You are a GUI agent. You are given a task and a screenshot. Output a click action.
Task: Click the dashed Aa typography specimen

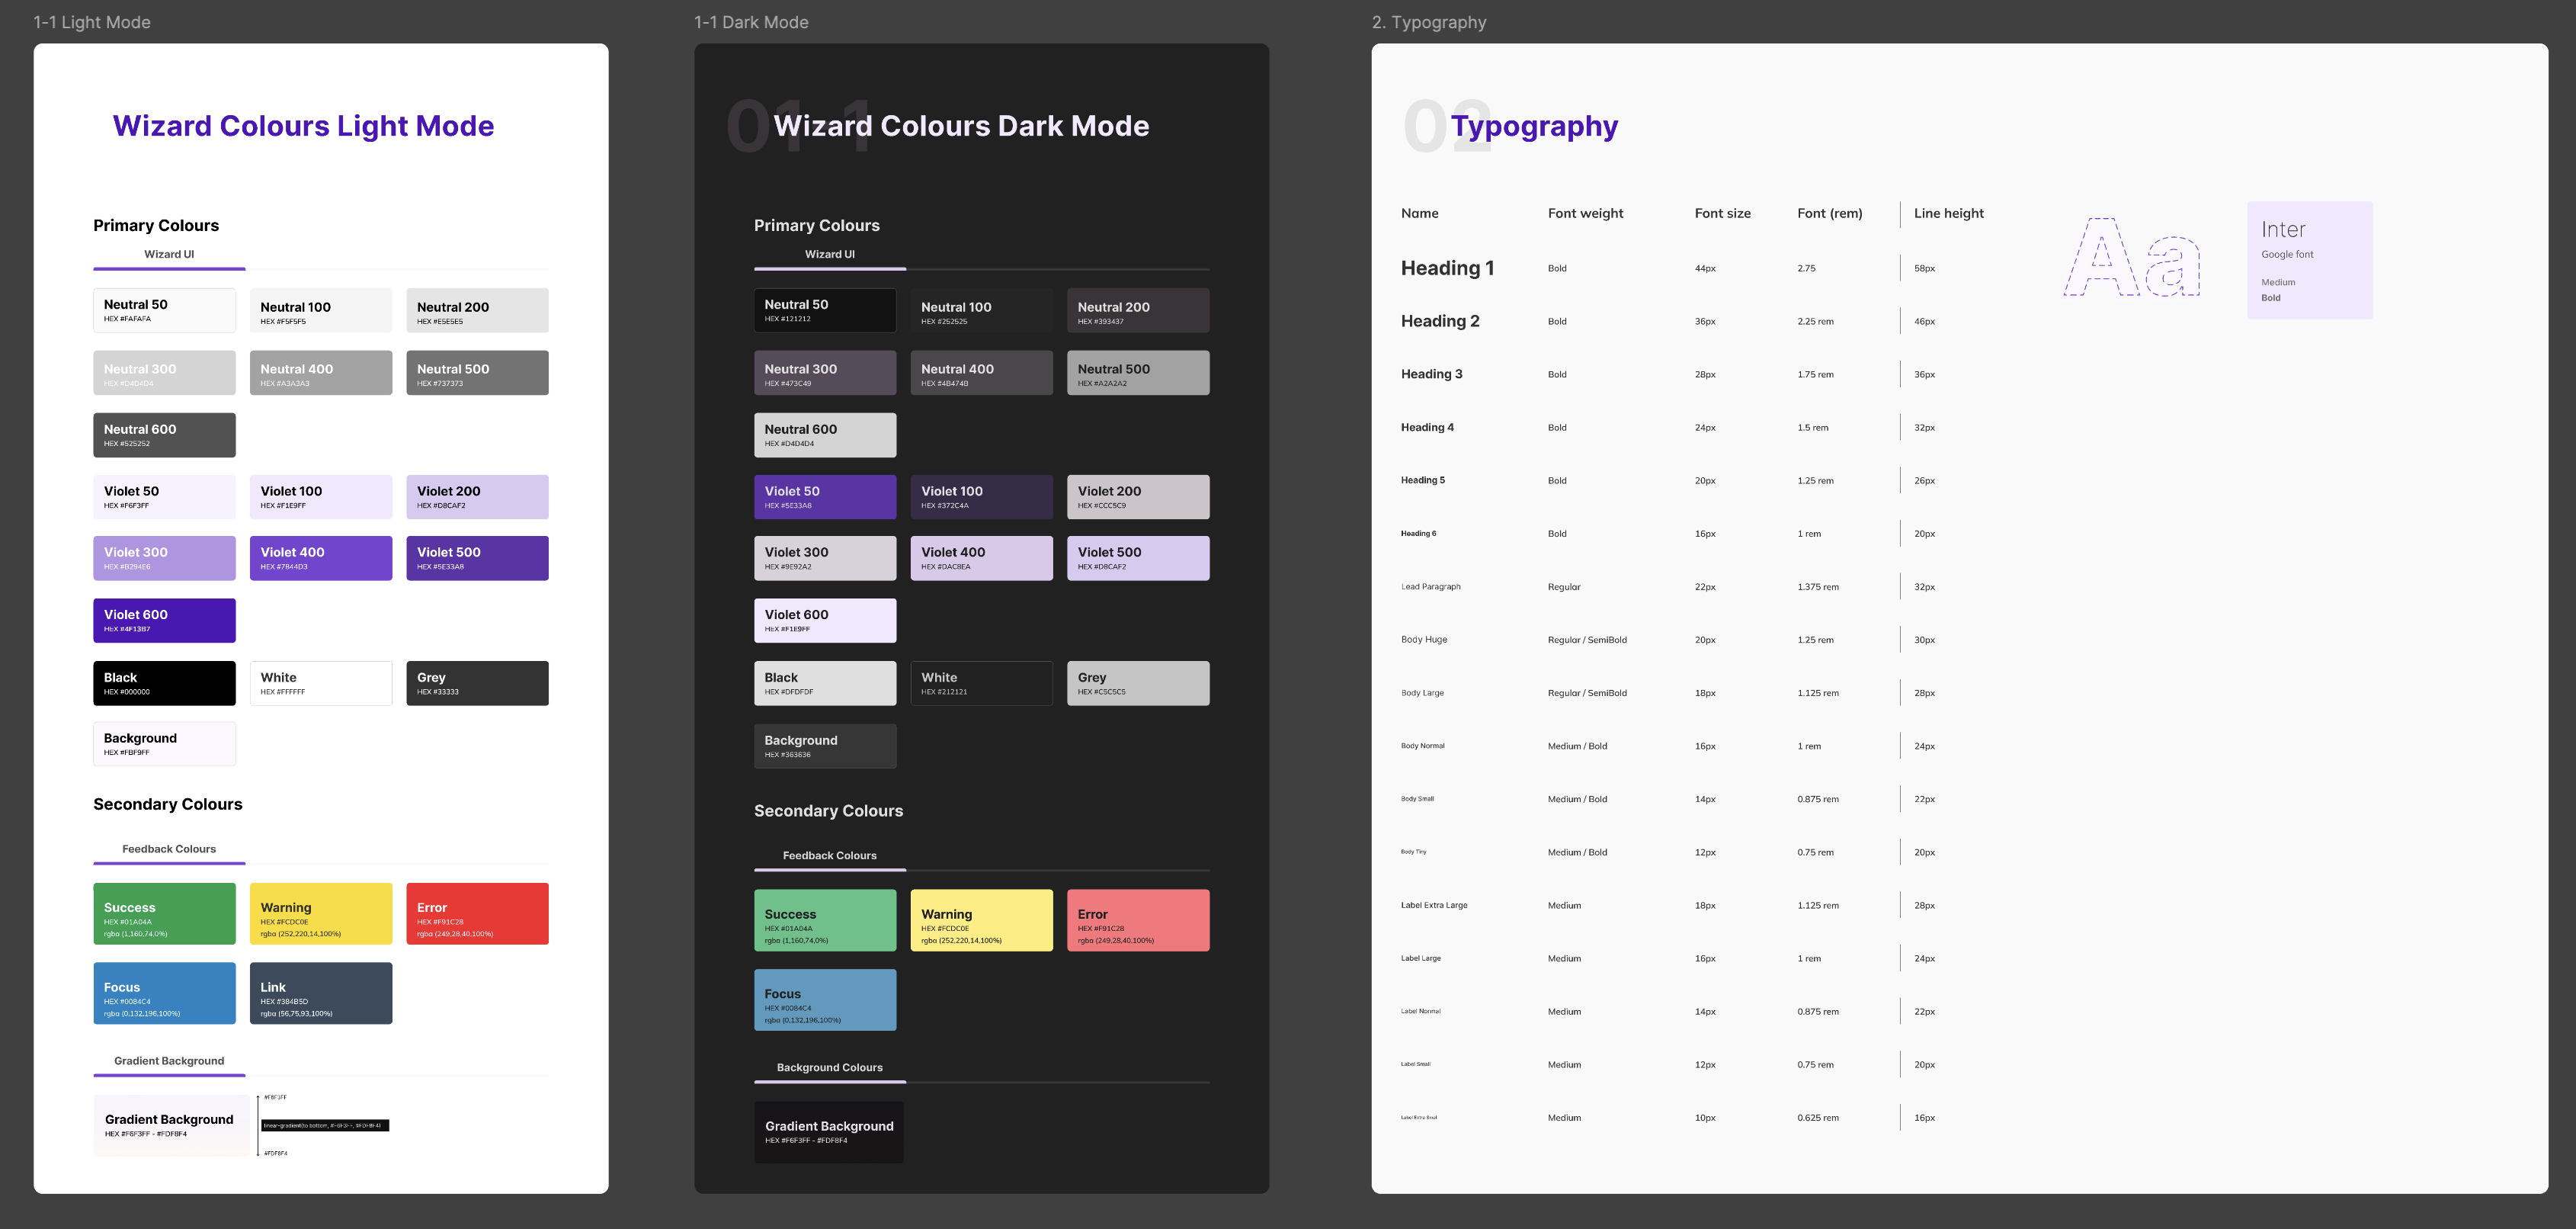point(2132,257)
